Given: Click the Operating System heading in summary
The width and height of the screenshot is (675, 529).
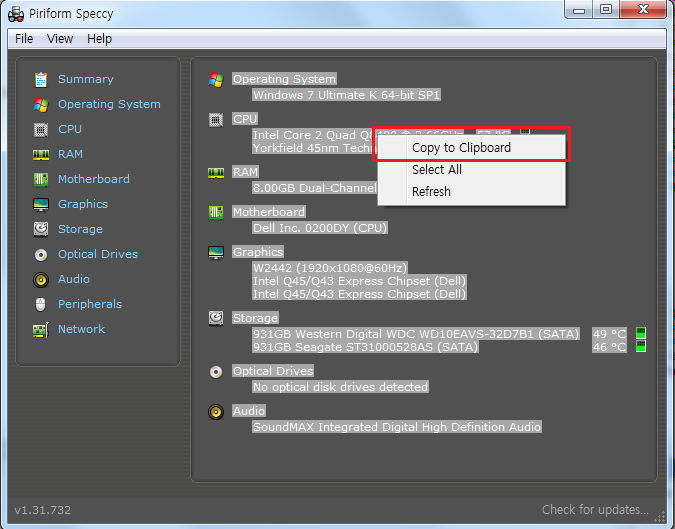Looking at the screenshot, I should [x=284, y=79].
